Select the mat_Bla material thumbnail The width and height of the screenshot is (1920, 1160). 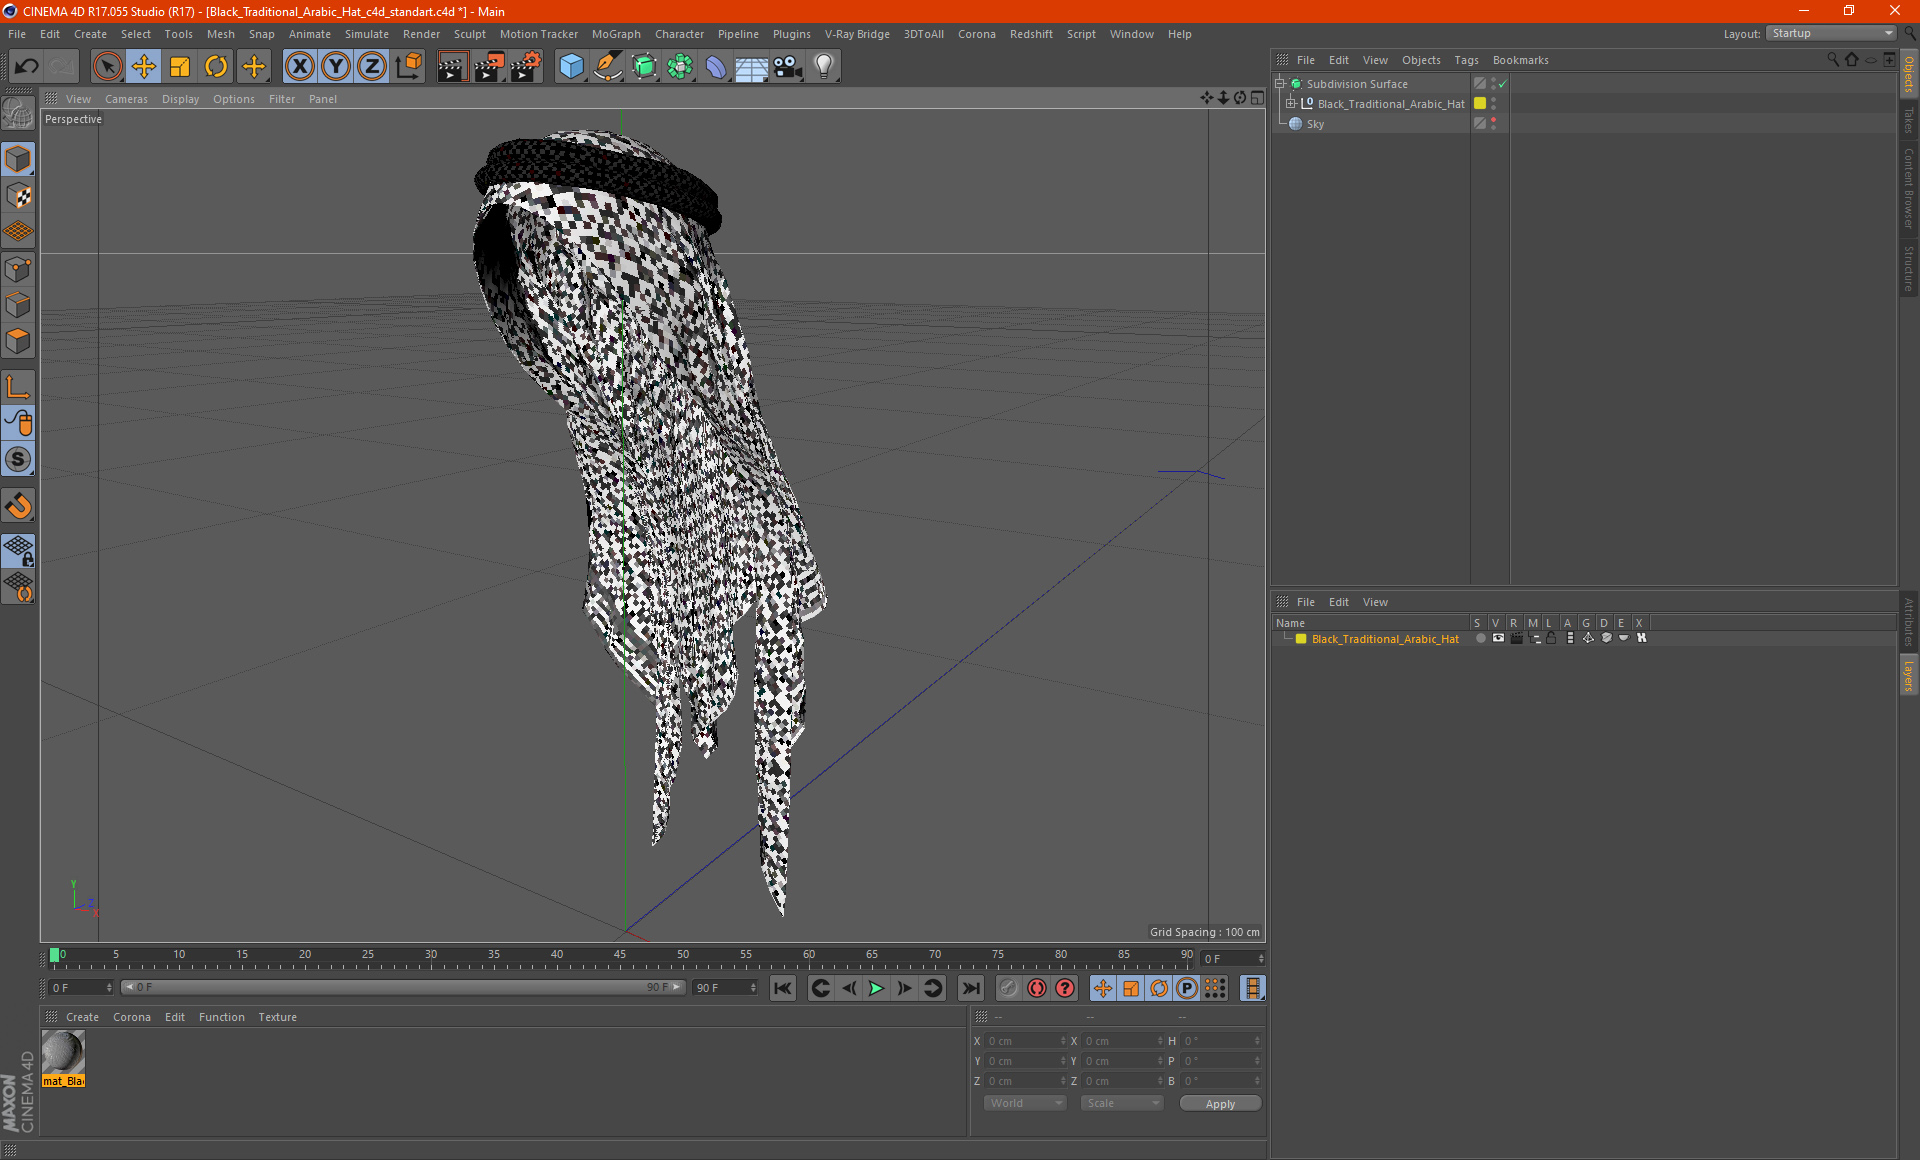point(63,1059)
